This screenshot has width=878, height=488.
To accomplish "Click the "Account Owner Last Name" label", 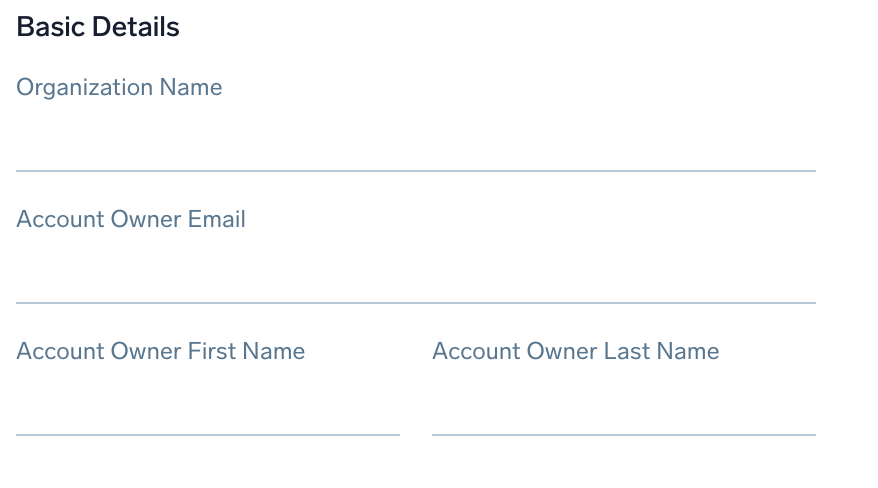I will coord(575,352).
